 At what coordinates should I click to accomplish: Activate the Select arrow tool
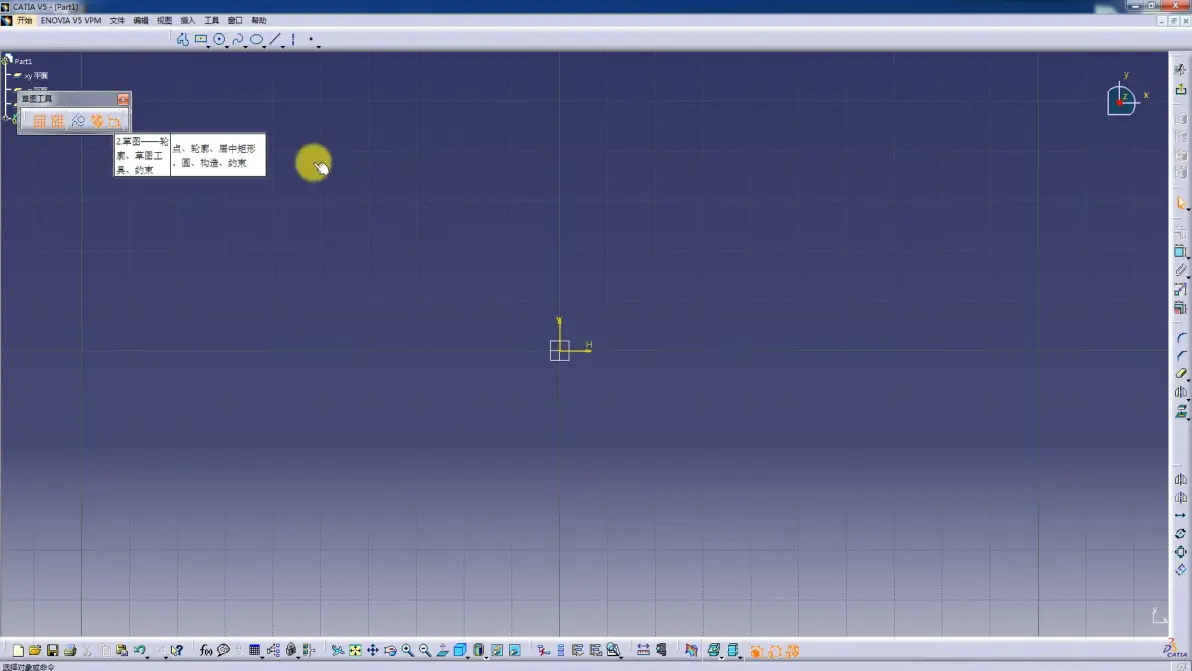[x=1181, y=203]
